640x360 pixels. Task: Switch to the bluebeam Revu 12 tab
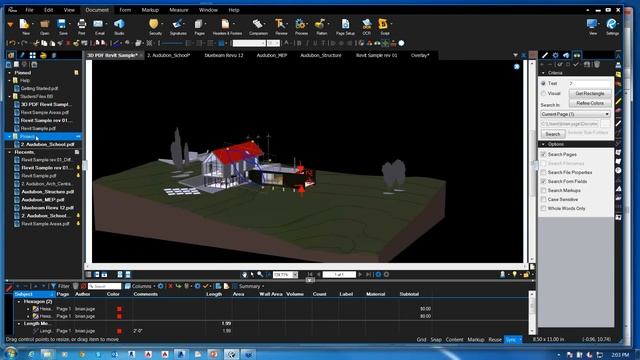(224, 55)
